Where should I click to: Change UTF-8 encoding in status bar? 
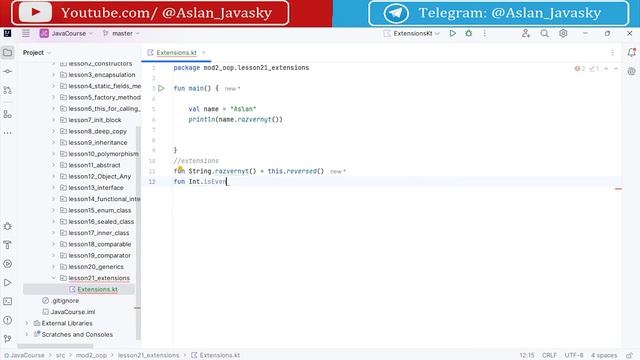pos(574,356)
